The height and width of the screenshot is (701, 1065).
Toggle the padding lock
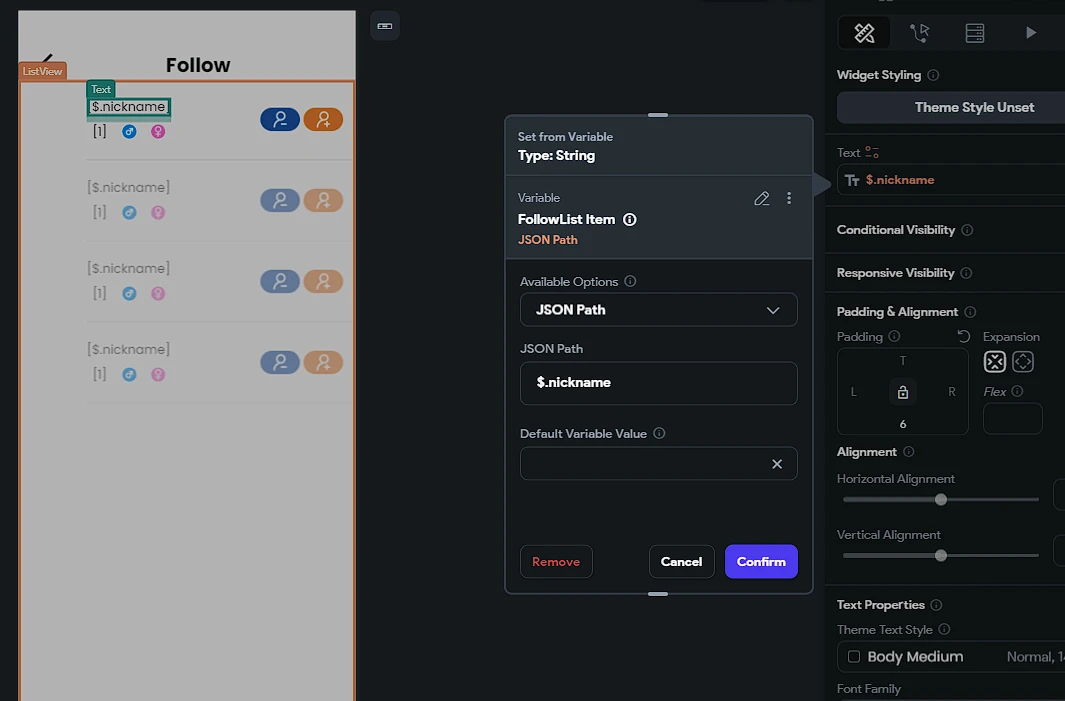pos(903,392)
